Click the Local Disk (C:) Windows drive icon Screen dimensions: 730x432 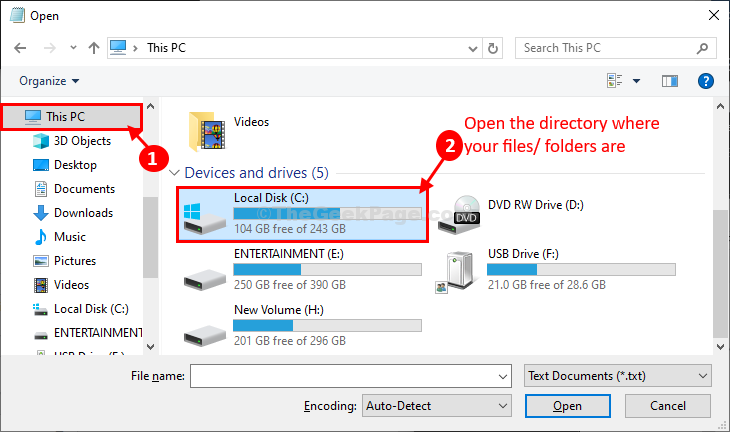[204, 217]
